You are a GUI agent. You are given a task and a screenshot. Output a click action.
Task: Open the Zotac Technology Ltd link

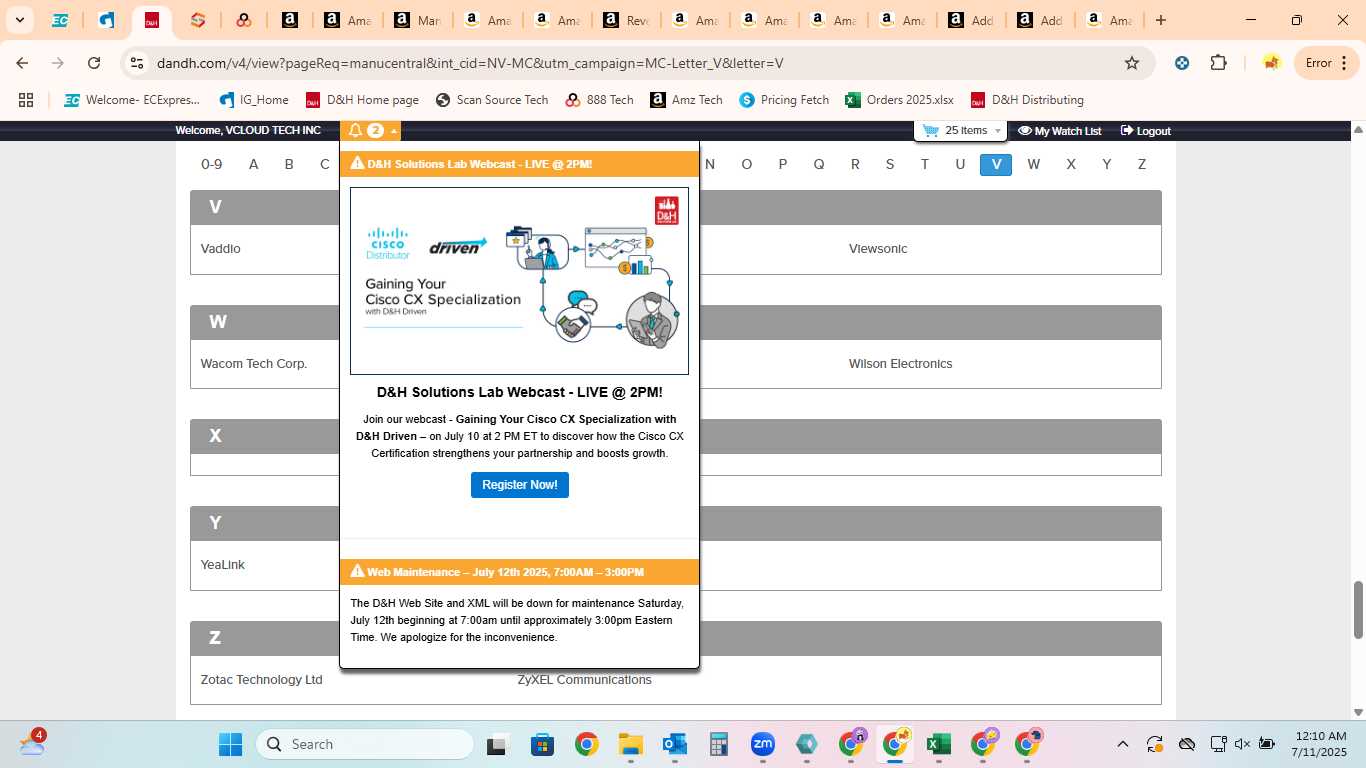261,680
